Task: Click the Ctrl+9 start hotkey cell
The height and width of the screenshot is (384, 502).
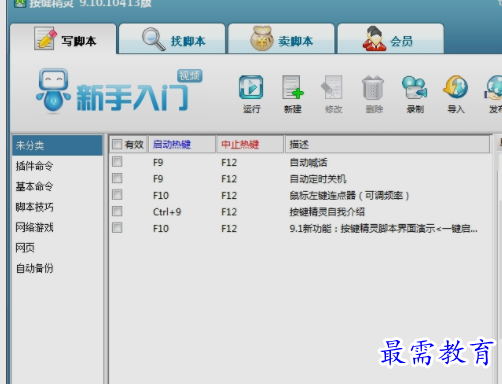Action: pos(167,212)
